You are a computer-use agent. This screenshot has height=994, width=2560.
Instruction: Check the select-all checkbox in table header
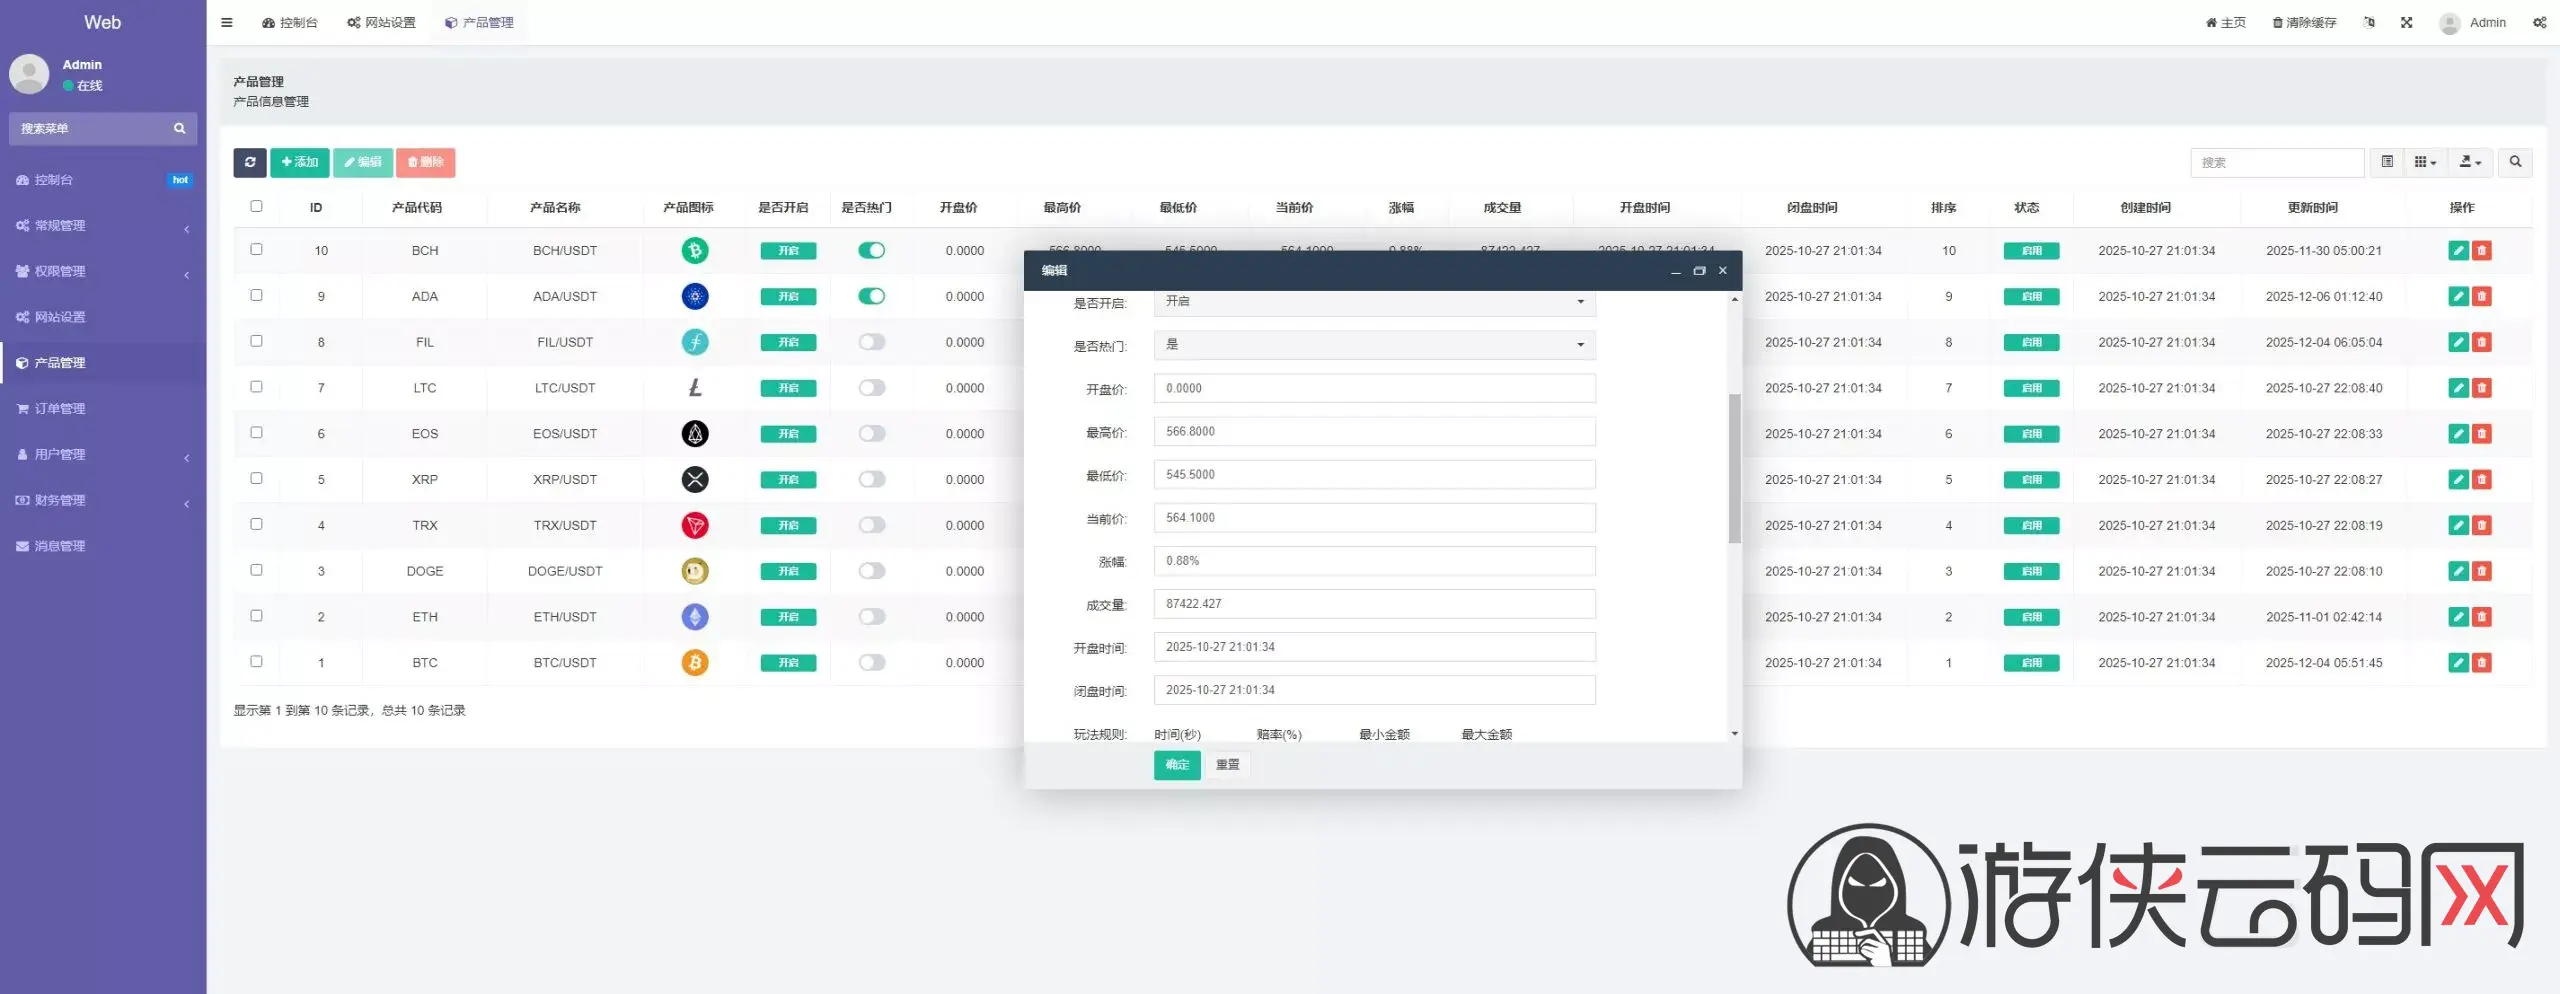click(x=256, y=207)
